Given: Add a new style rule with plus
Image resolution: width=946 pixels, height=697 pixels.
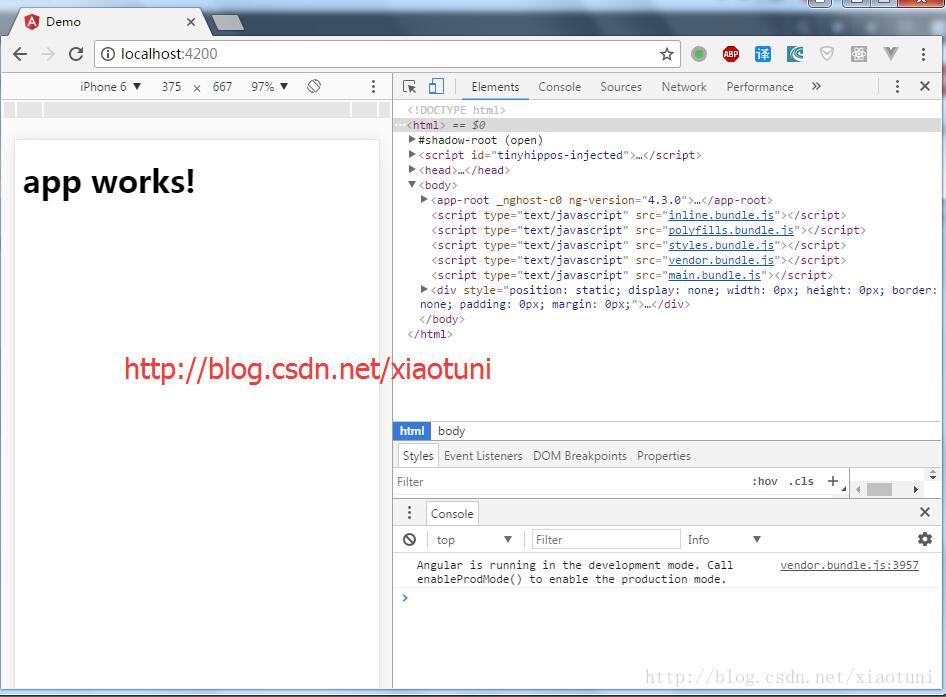Looking at the screenshot, I should [x=833, y=481].
